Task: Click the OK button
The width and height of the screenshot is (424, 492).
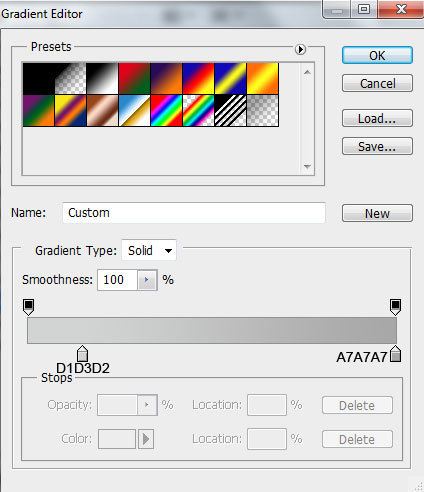Action: coord(377,55)
